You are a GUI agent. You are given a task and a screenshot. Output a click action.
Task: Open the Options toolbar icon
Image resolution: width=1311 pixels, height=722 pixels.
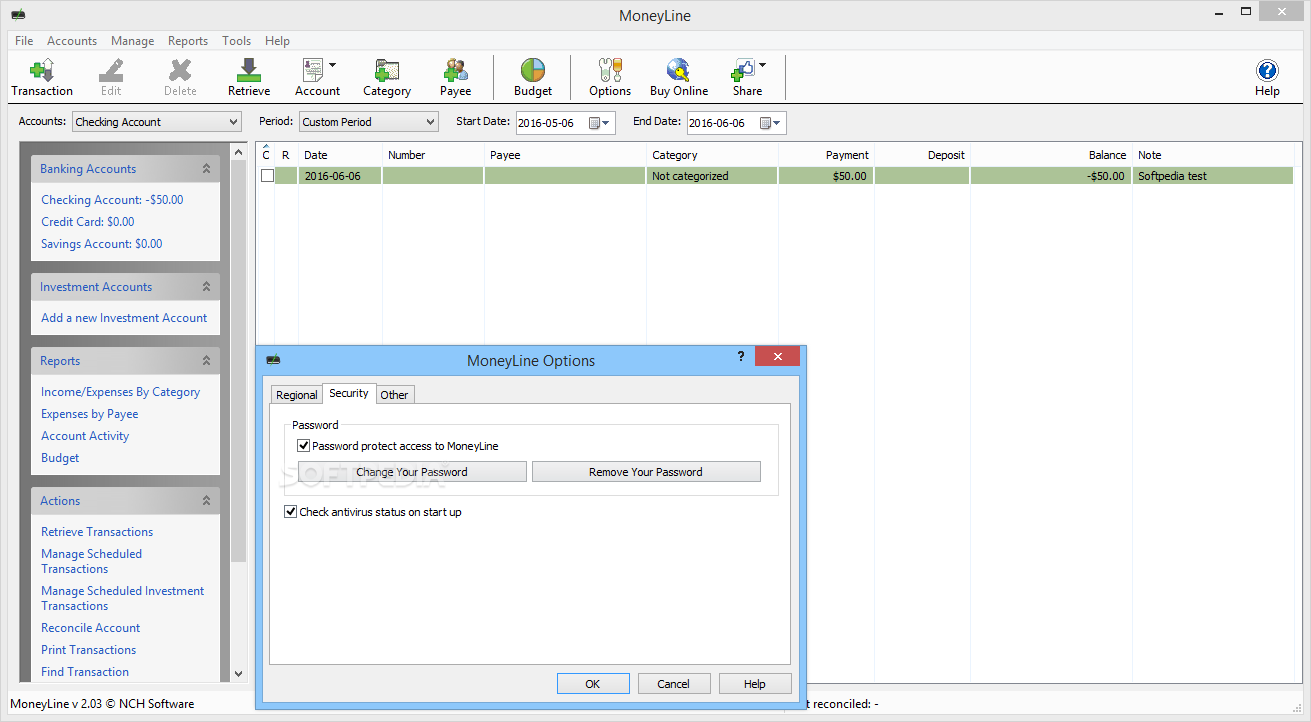pyautogui.click(x=610, y=71)
